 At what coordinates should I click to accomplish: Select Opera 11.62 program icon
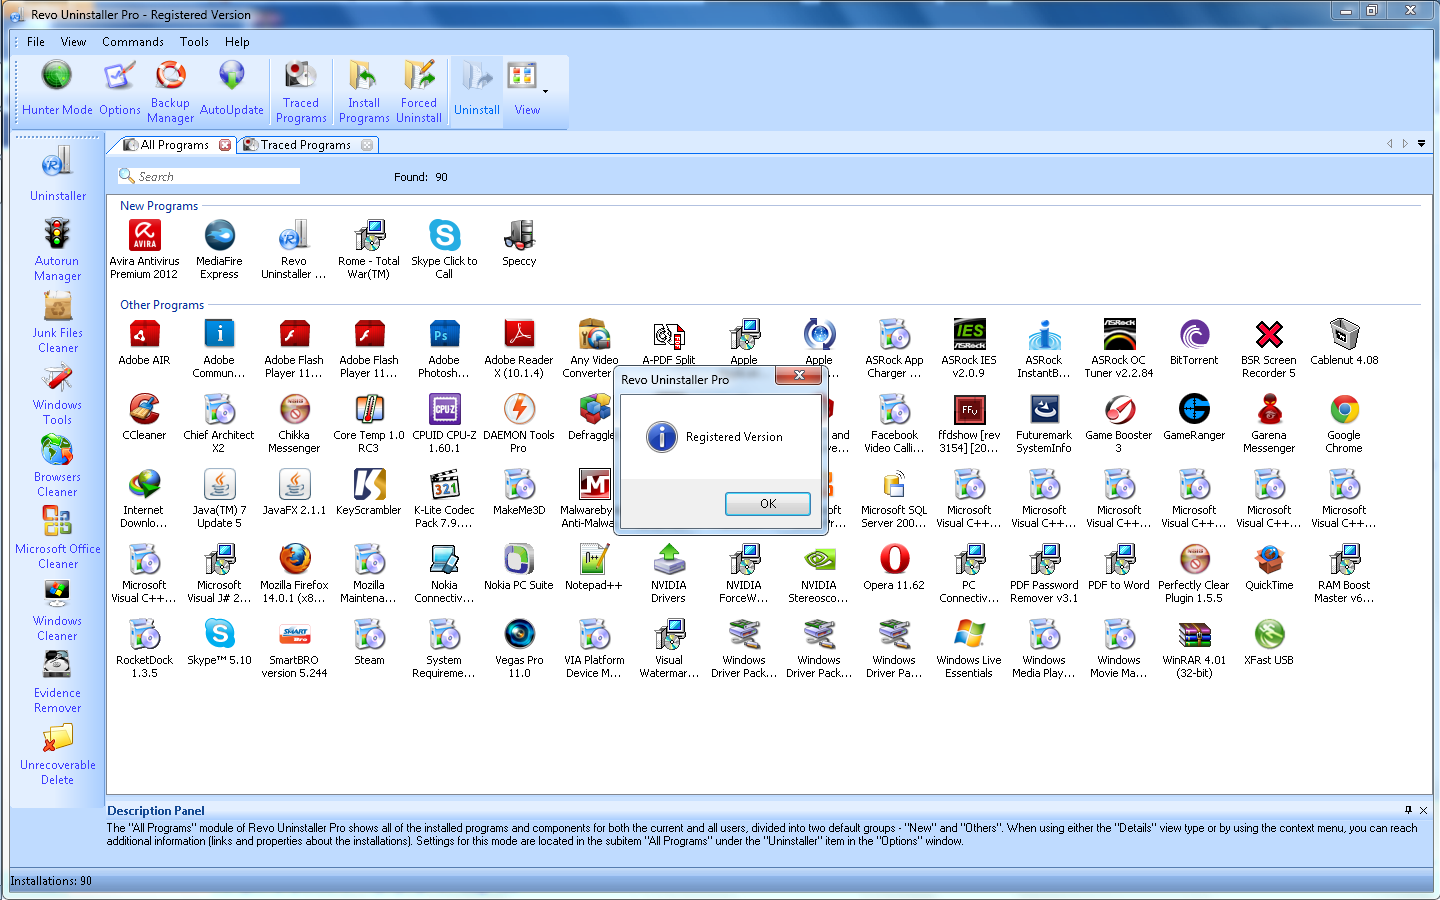[894, 567]
